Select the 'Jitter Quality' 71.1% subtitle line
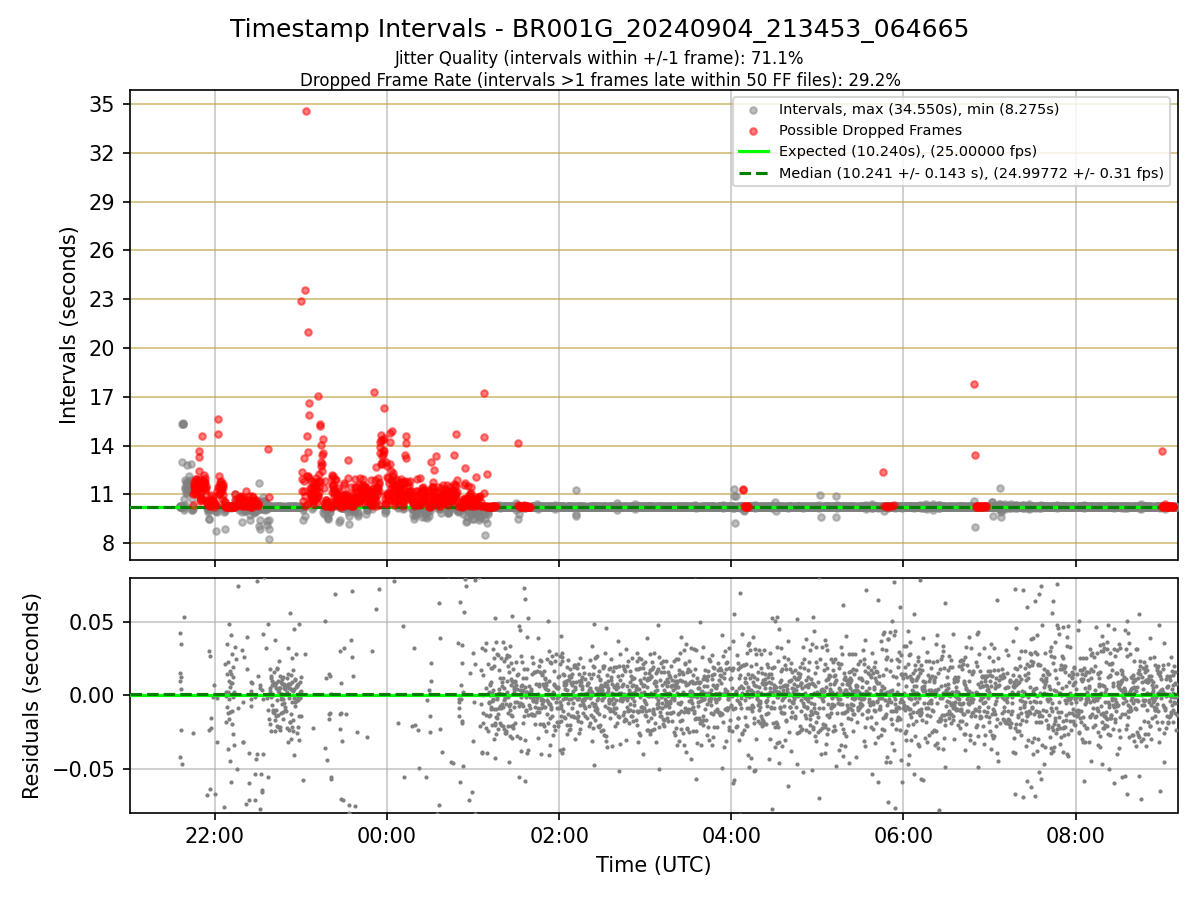This screenshot has height=900, width=1200. pos(599,58)
